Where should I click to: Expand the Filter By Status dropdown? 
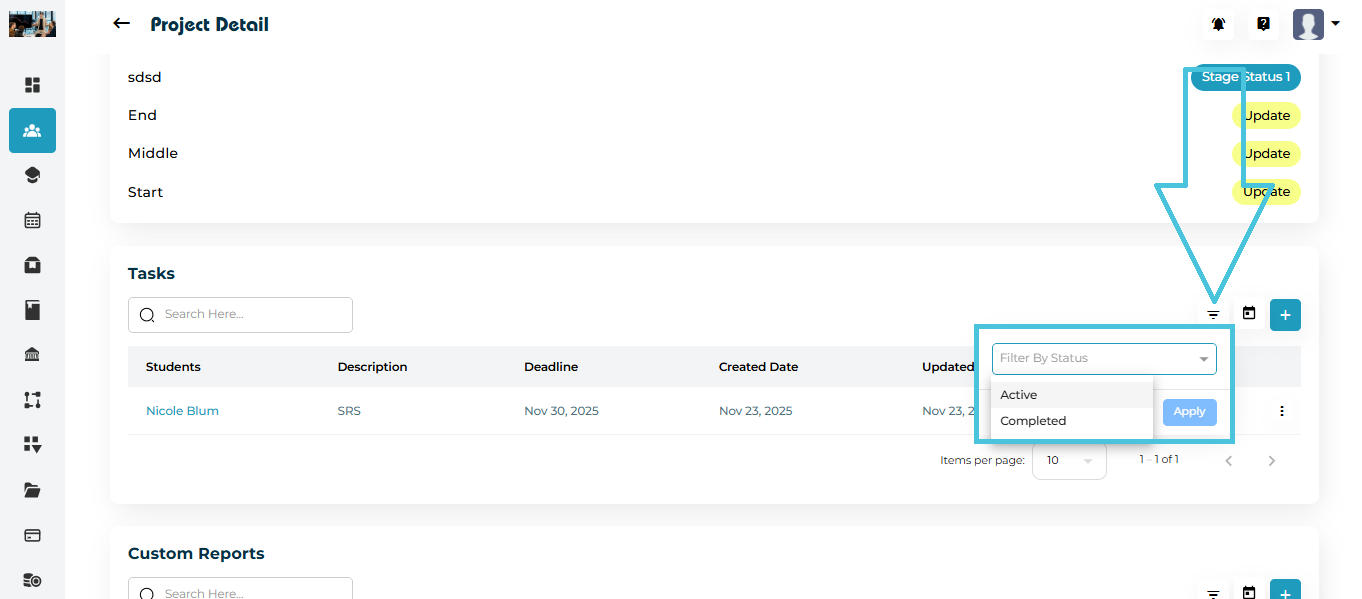[1104, 358]
